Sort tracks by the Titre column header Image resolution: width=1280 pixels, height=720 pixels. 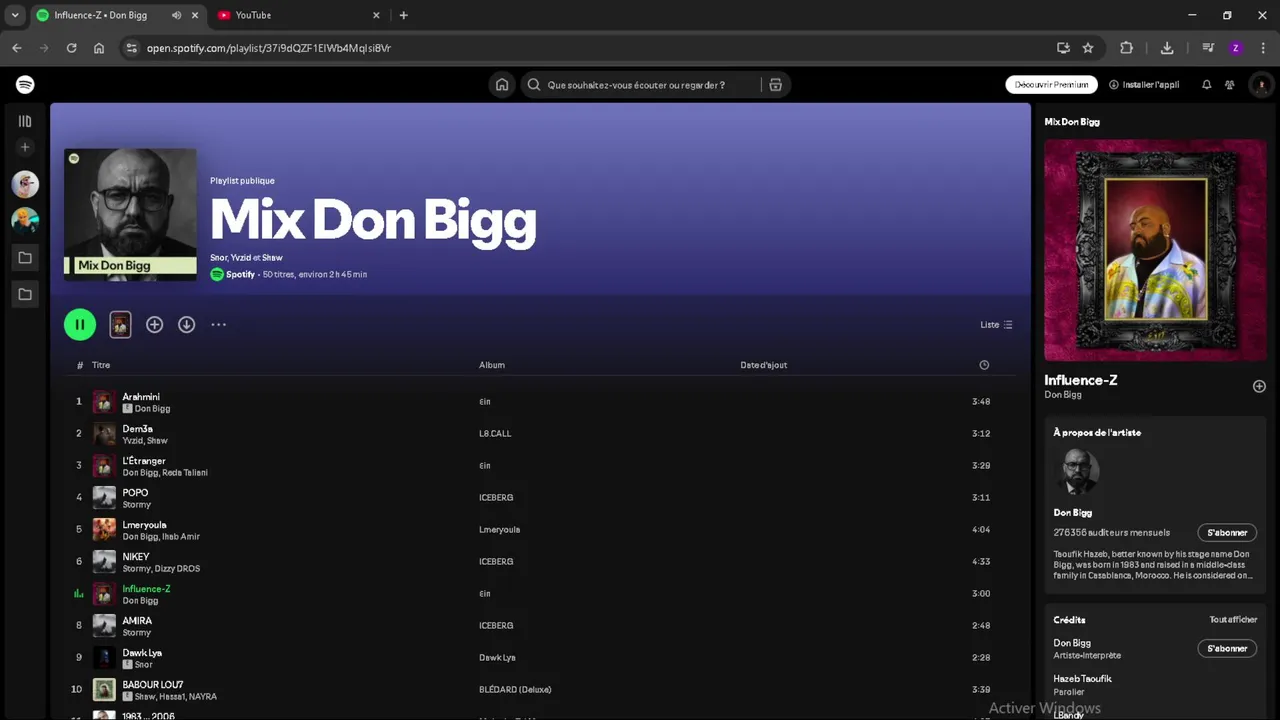pos(101,365)
